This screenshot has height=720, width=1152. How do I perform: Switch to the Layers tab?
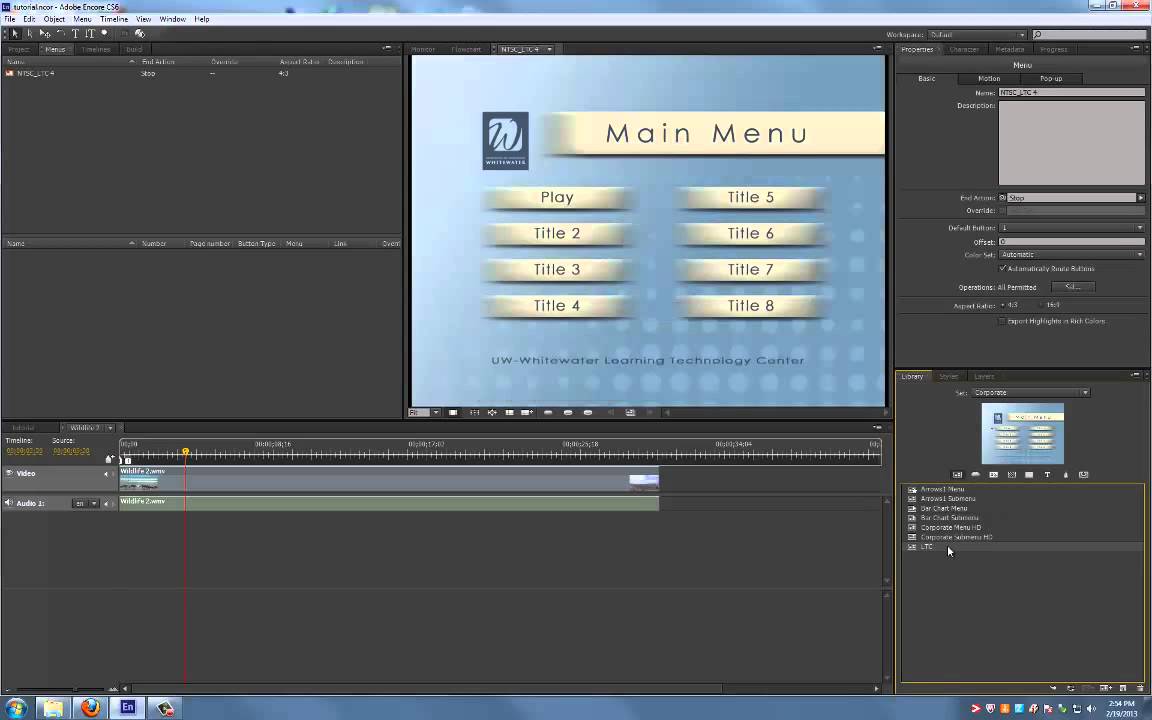point(984,376)
